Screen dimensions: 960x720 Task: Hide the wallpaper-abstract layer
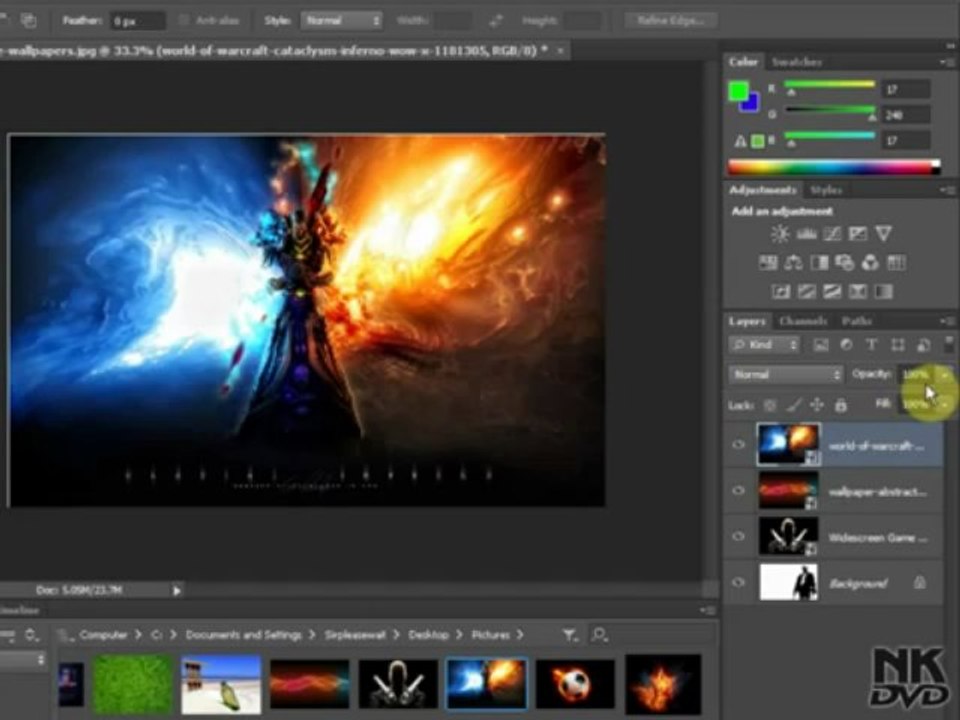[x=739, y=491]
